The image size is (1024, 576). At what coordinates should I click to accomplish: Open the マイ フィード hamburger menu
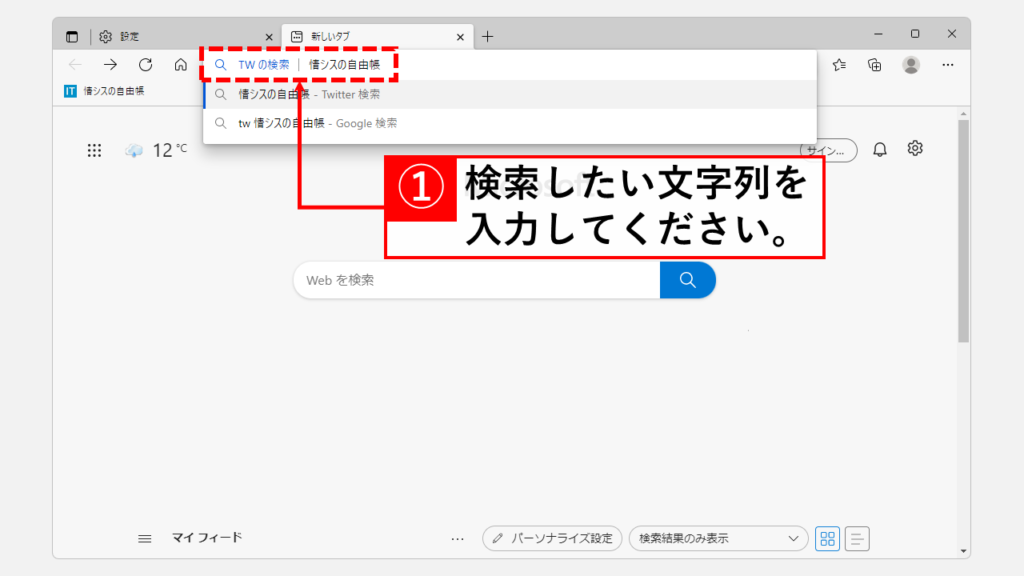point(145,538)
